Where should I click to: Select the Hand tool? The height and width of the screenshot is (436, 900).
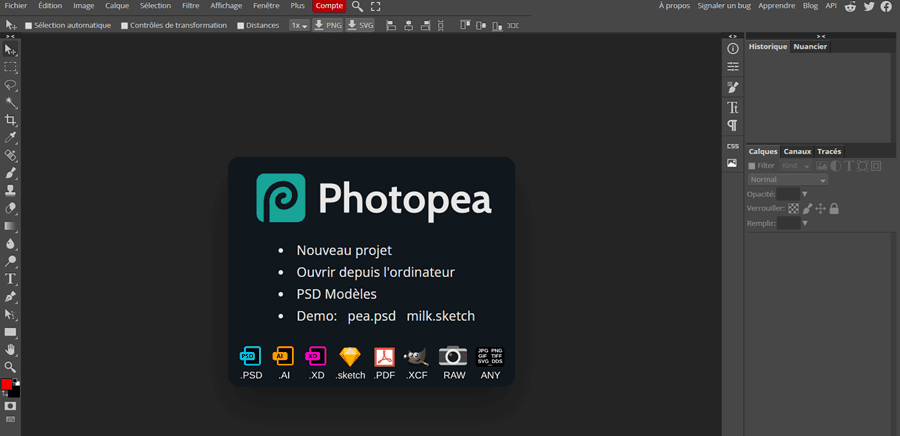(10, 349)
